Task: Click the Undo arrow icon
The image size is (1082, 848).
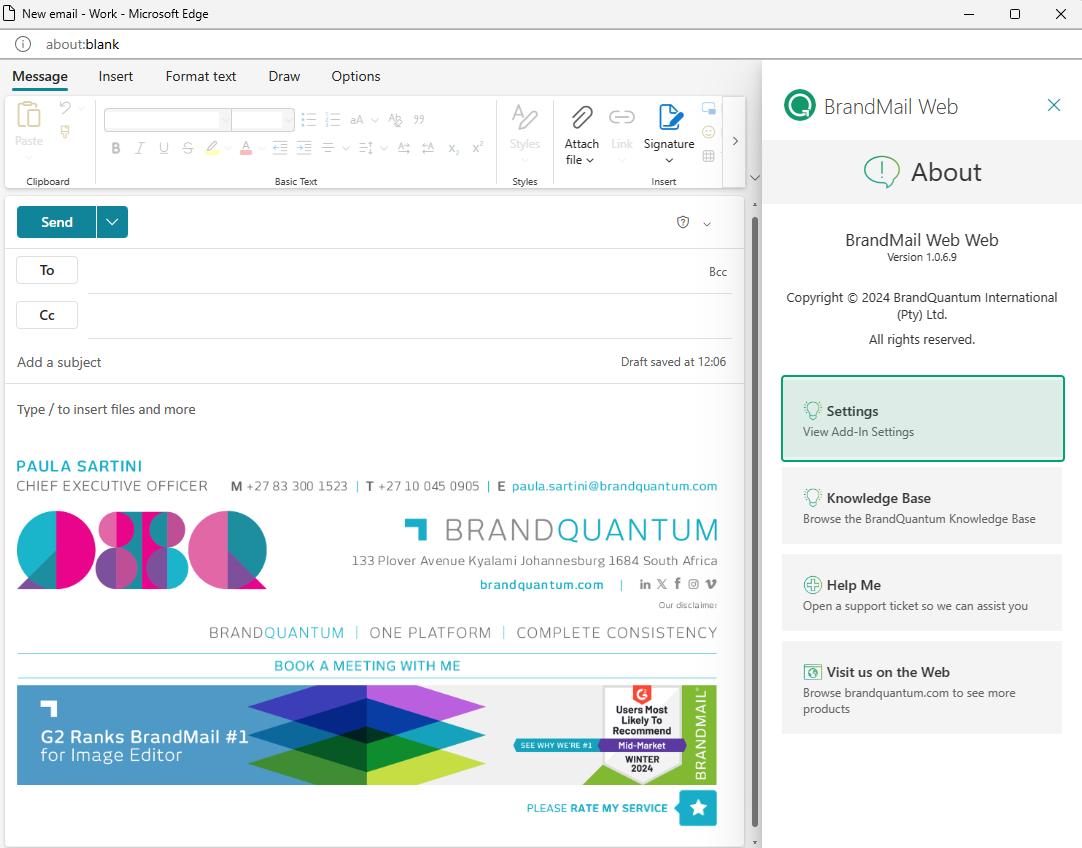Action: pos(65,108)
